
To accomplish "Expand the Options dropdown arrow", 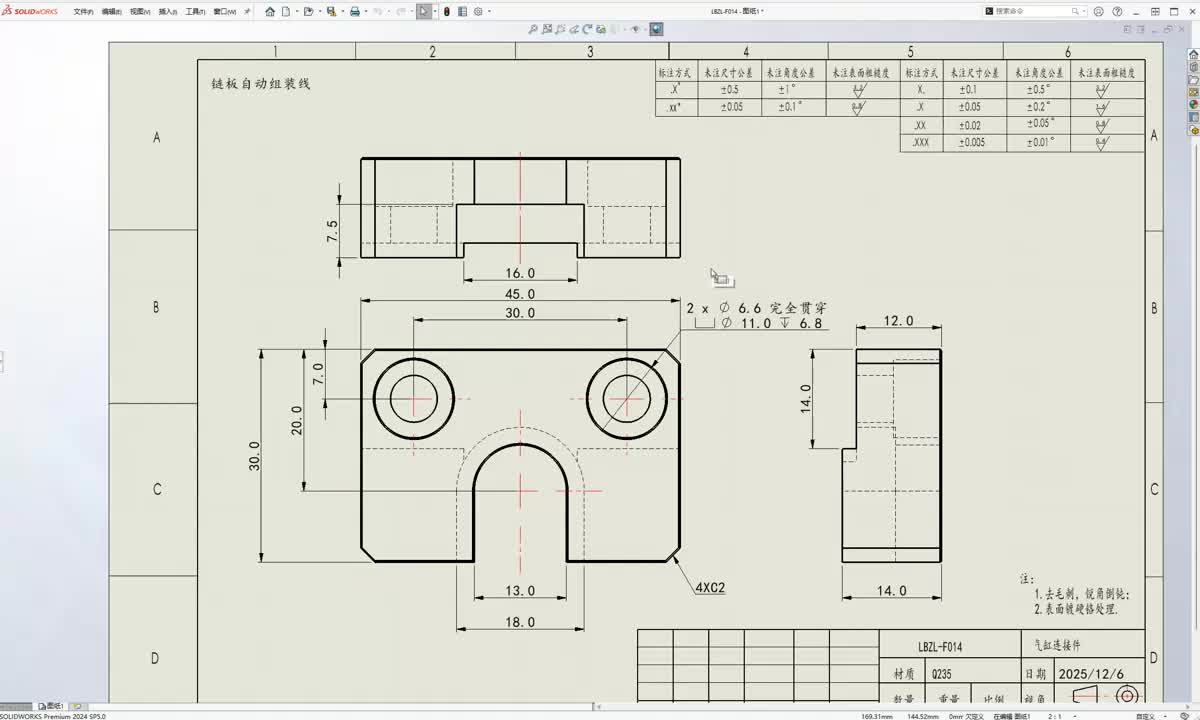I will click(x=489, y=12).
